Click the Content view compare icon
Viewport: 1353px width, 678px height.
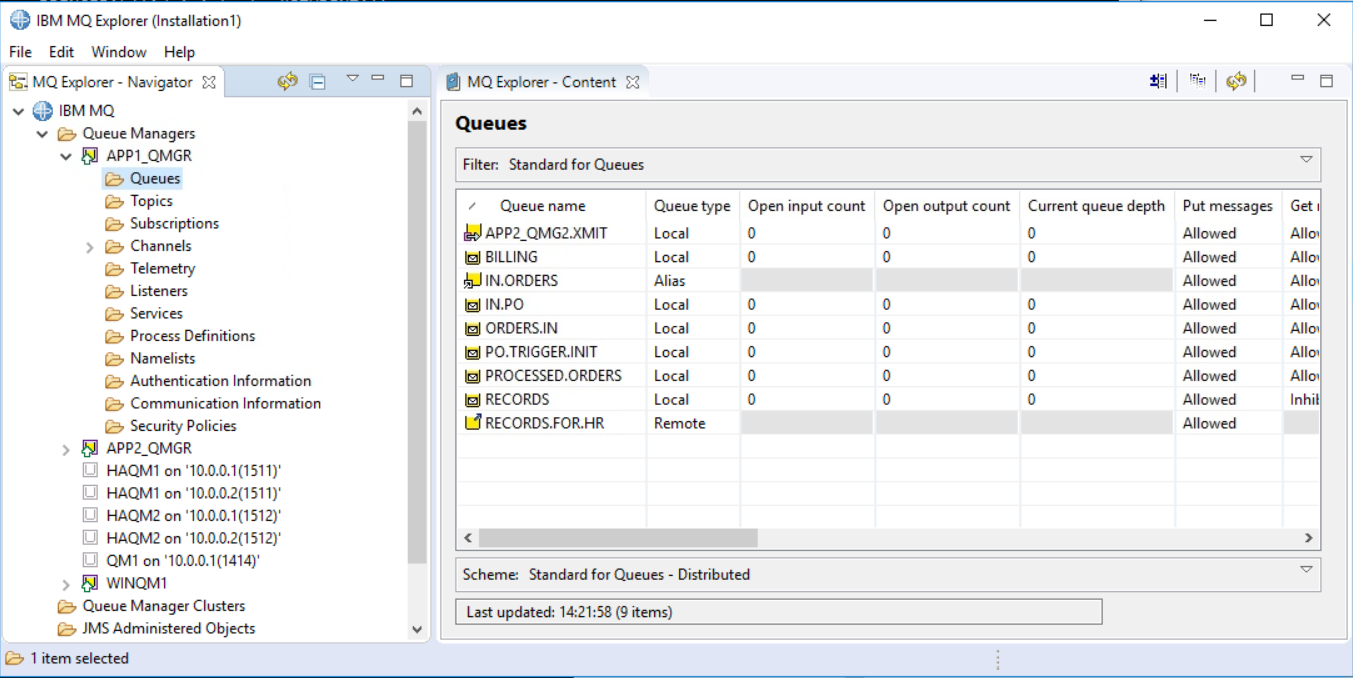(x=1159, y=81)
